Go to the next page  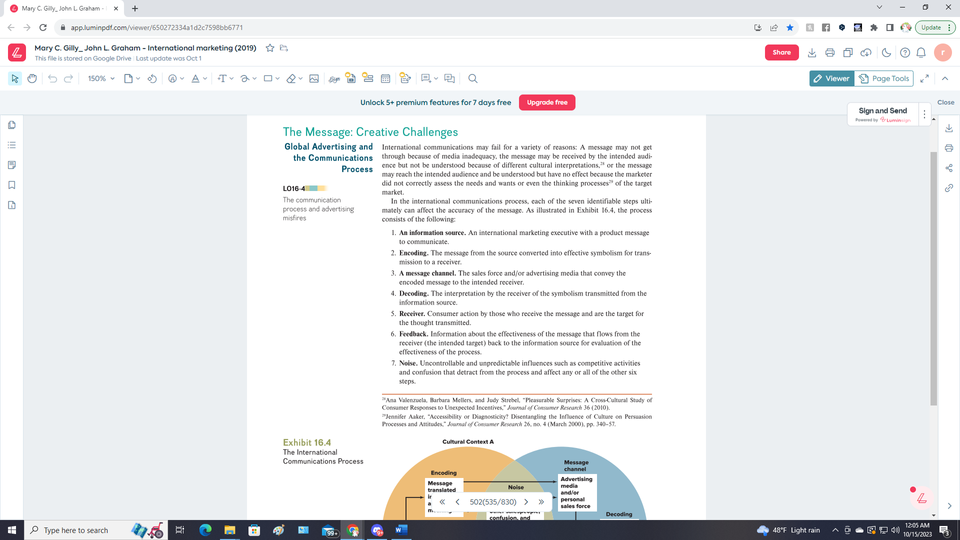[x=526, y=502]
